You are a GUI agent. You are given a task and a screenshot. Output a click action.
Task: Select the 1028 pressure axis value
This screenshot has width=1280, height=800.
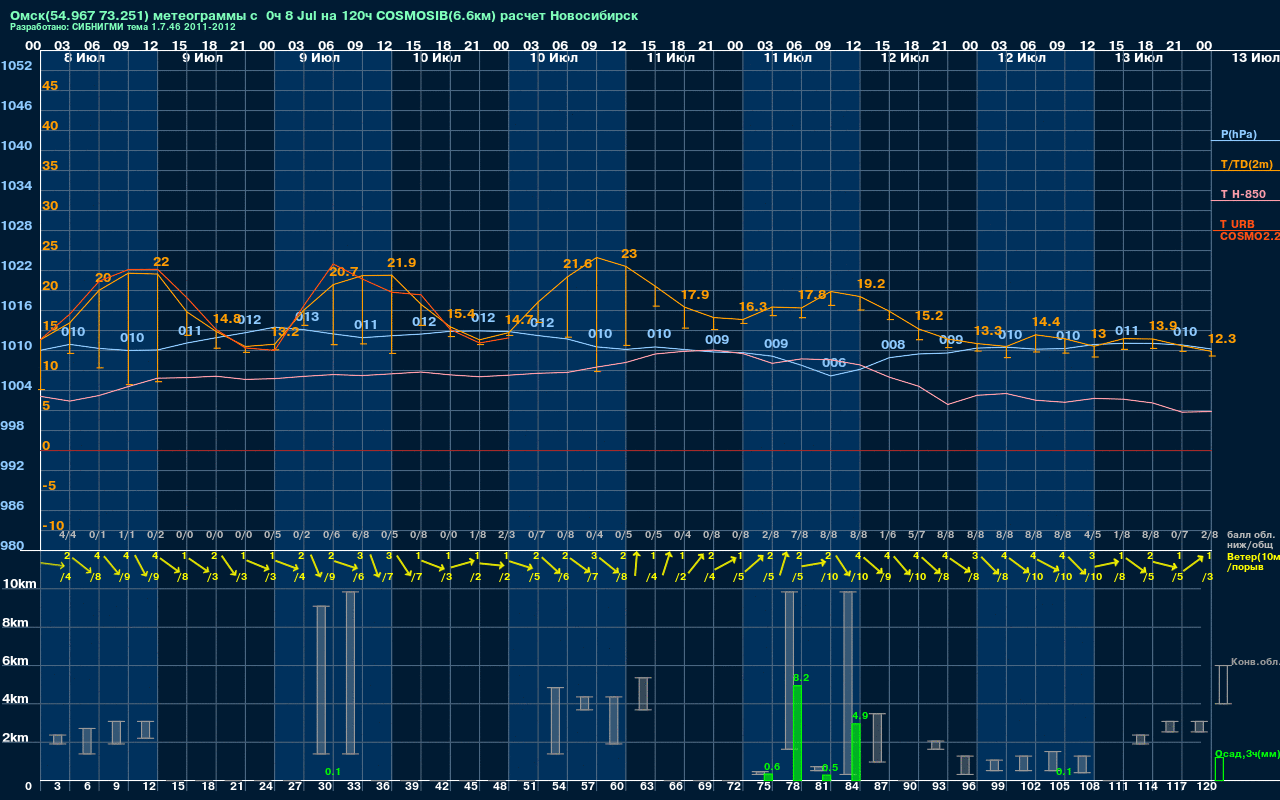tap(15, 226)
